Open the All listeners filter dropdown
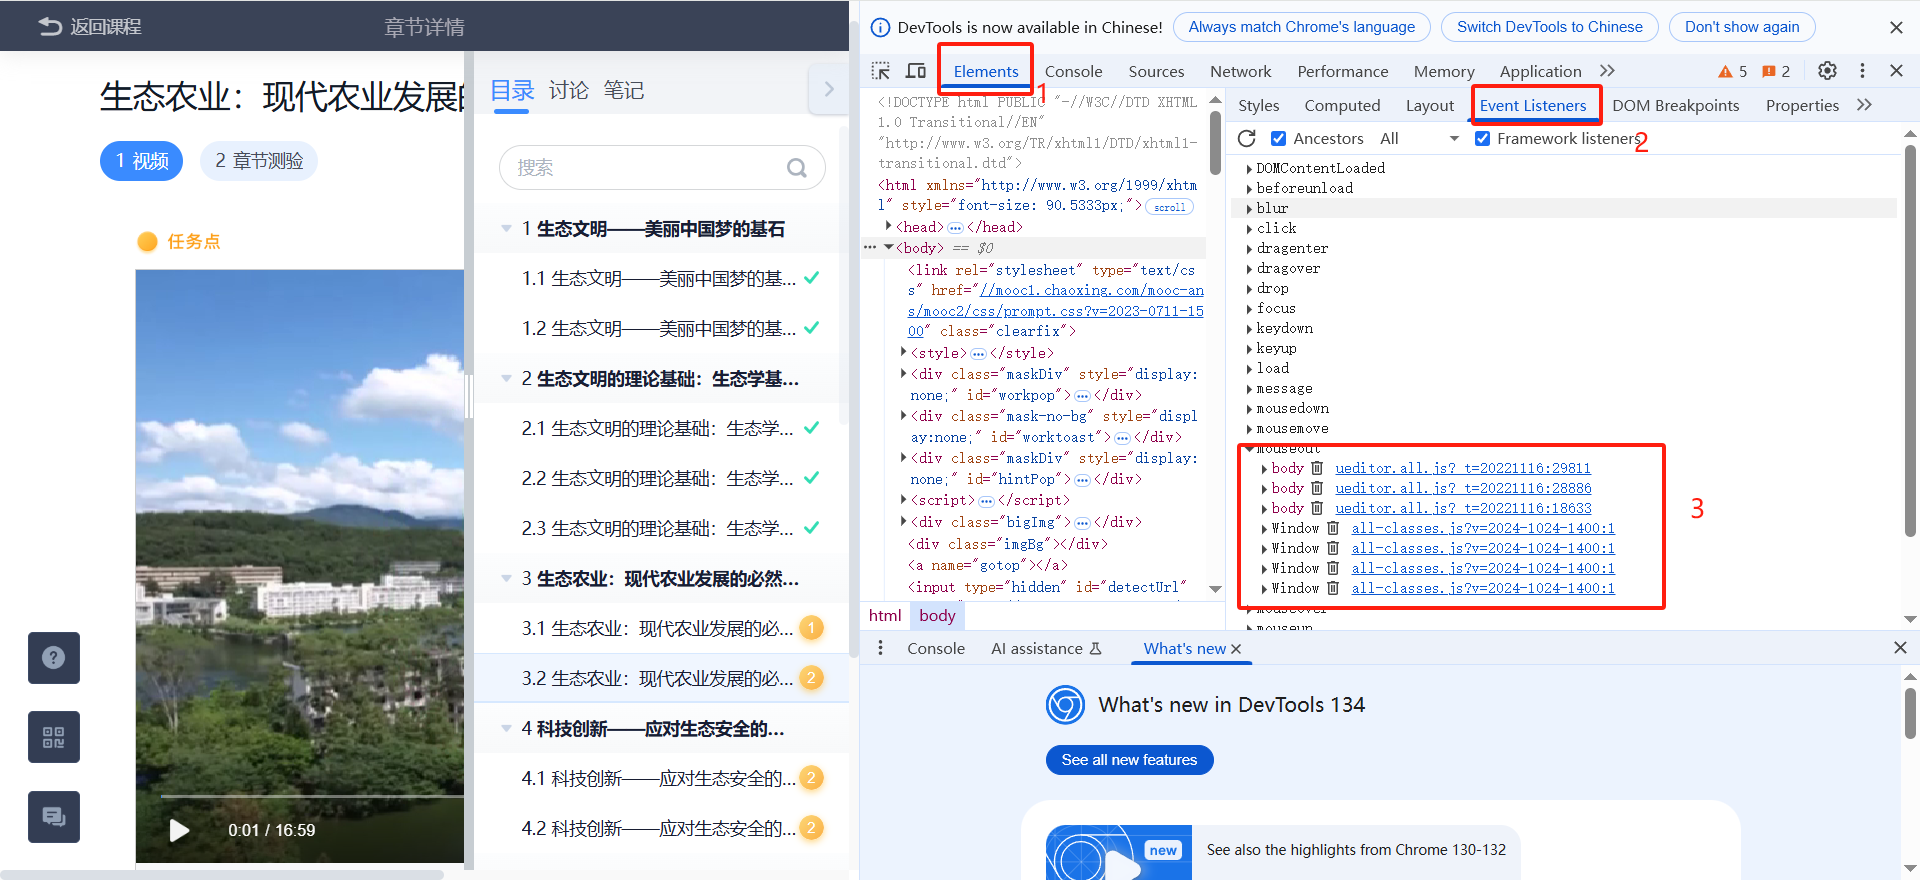 pyautogui.click(x=1420, y=138)
